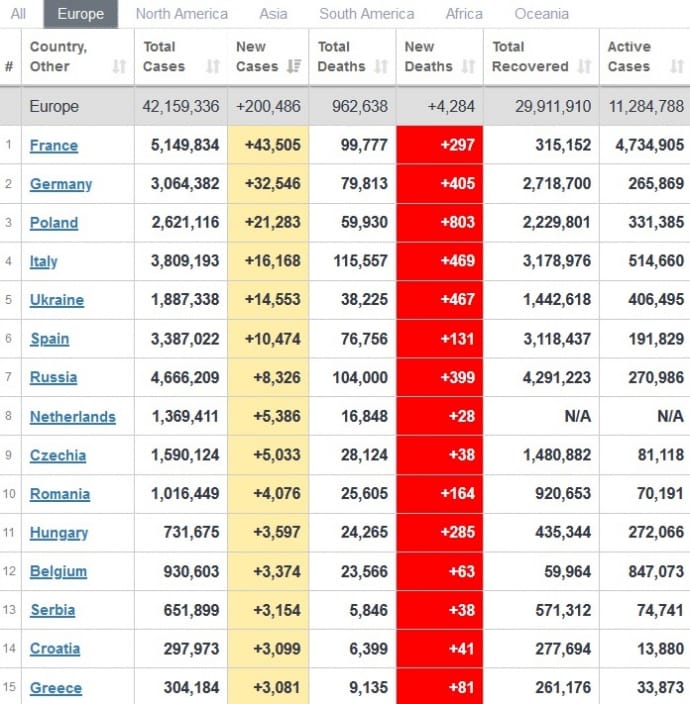Follow the Poland country link

(x=54, y=223)
